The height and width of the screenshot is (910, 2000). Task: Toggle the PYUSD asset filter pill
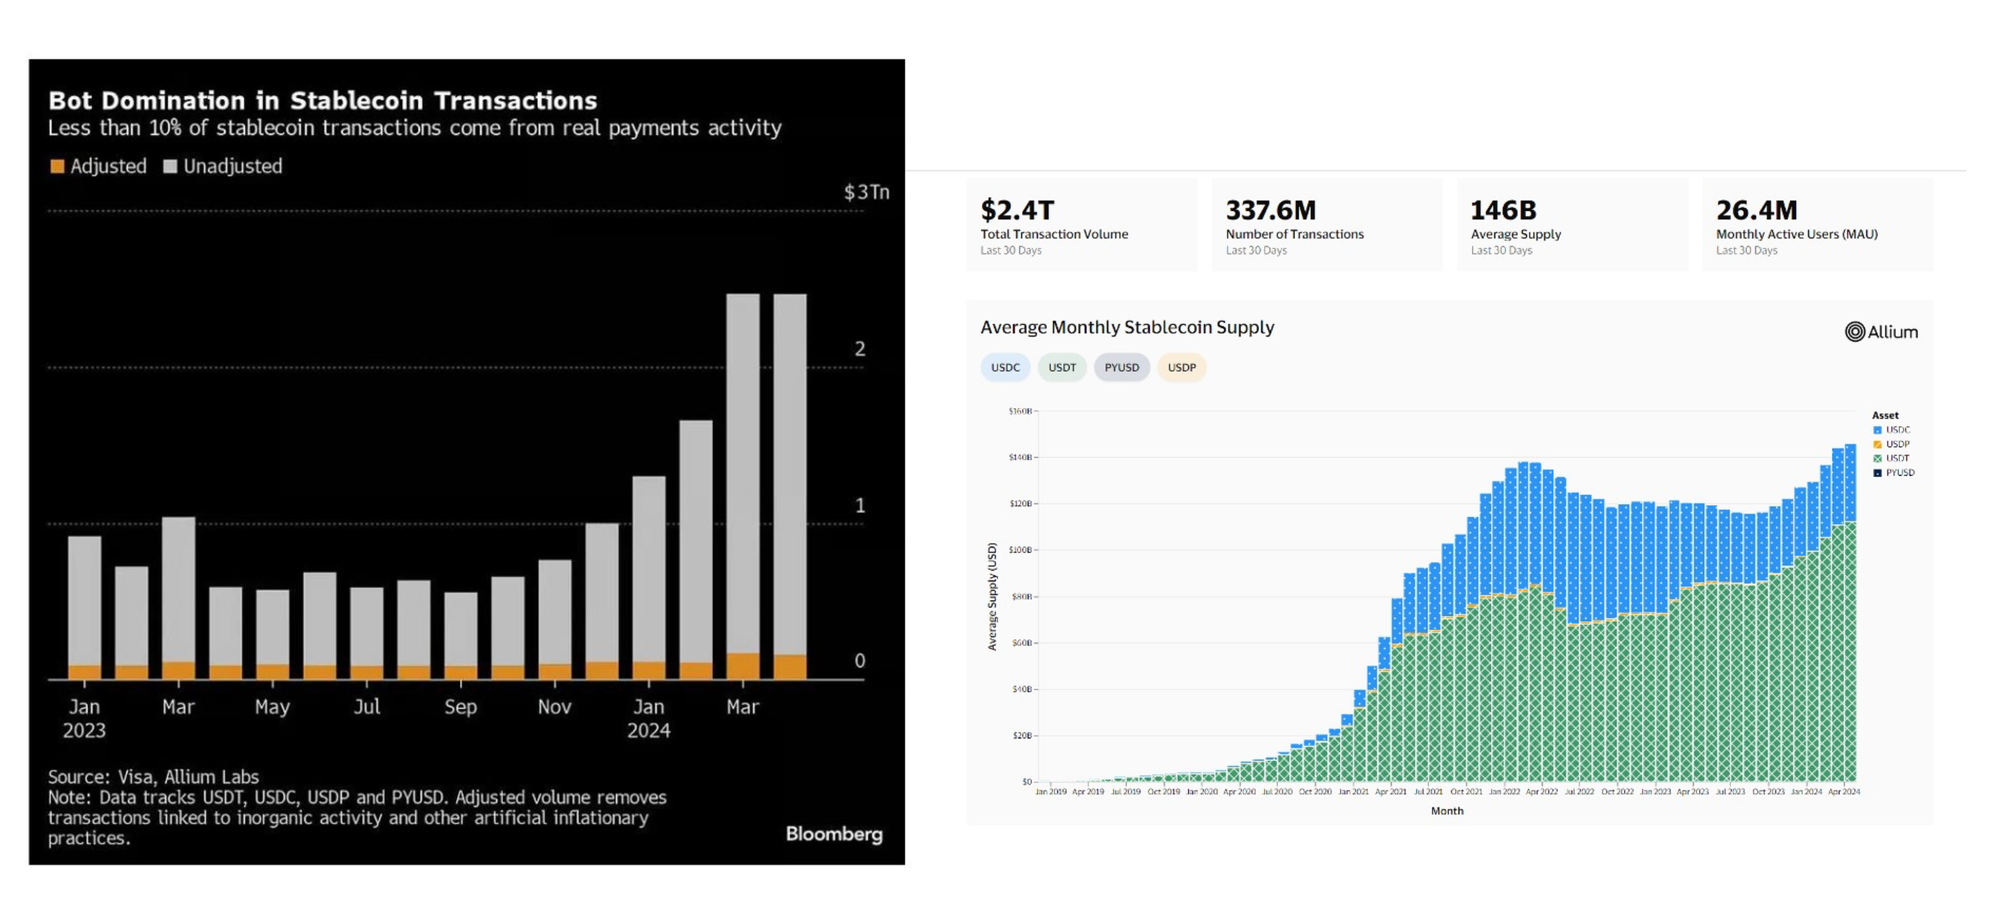[1121, 368]
